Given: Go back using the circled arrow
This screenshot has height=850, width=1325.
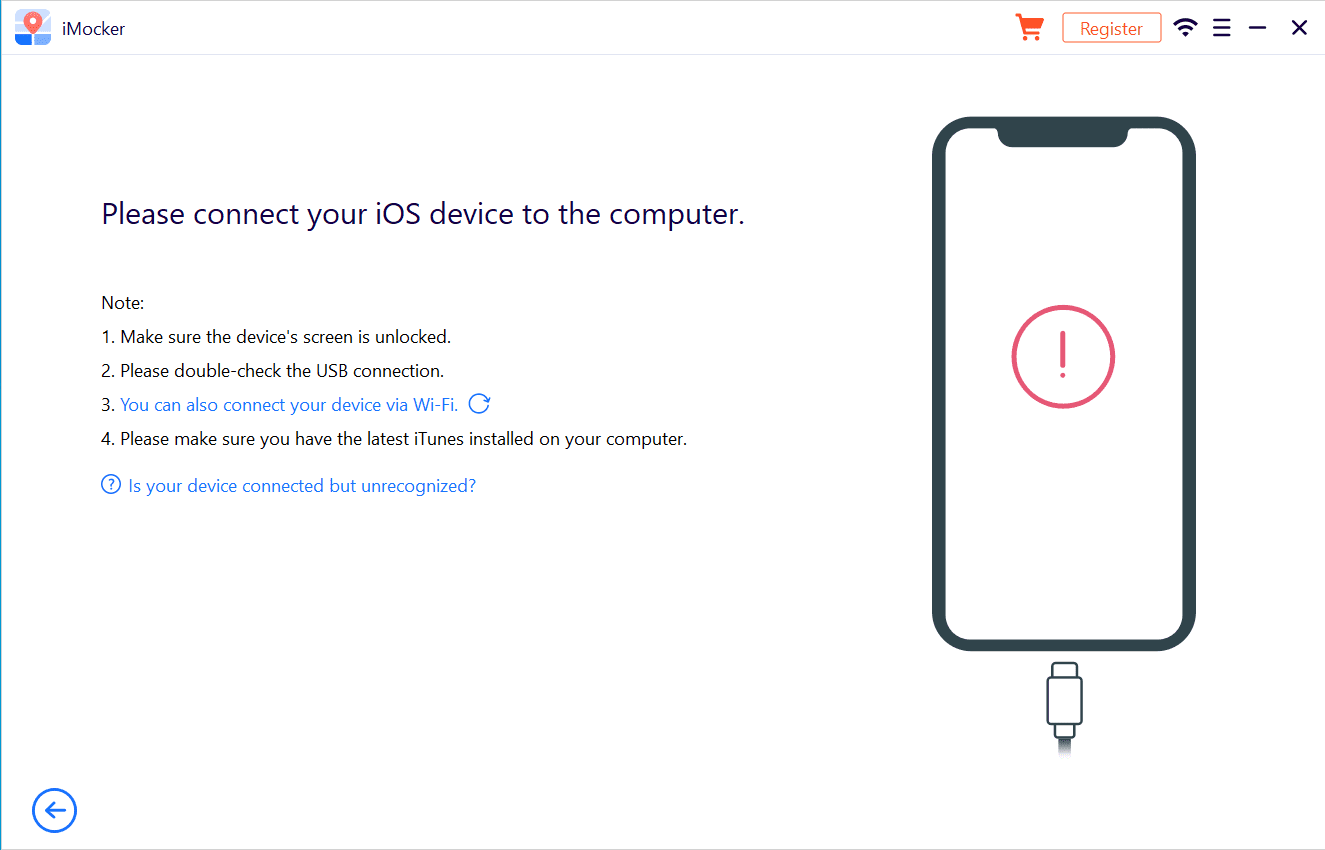Looking at the screenshot, I should 54,810.
